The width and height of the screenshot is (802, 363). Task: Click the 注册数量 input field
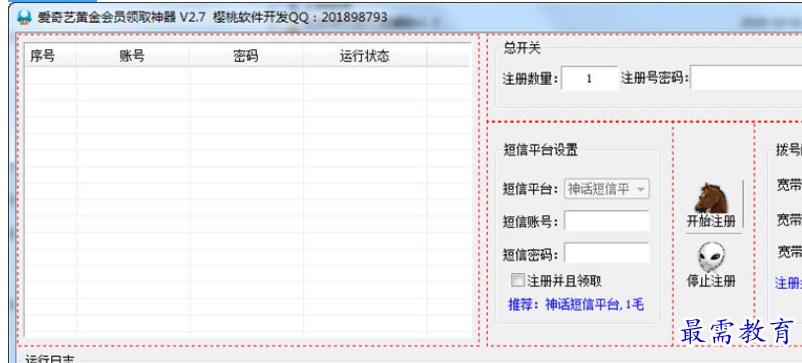(x=589, y=79)
